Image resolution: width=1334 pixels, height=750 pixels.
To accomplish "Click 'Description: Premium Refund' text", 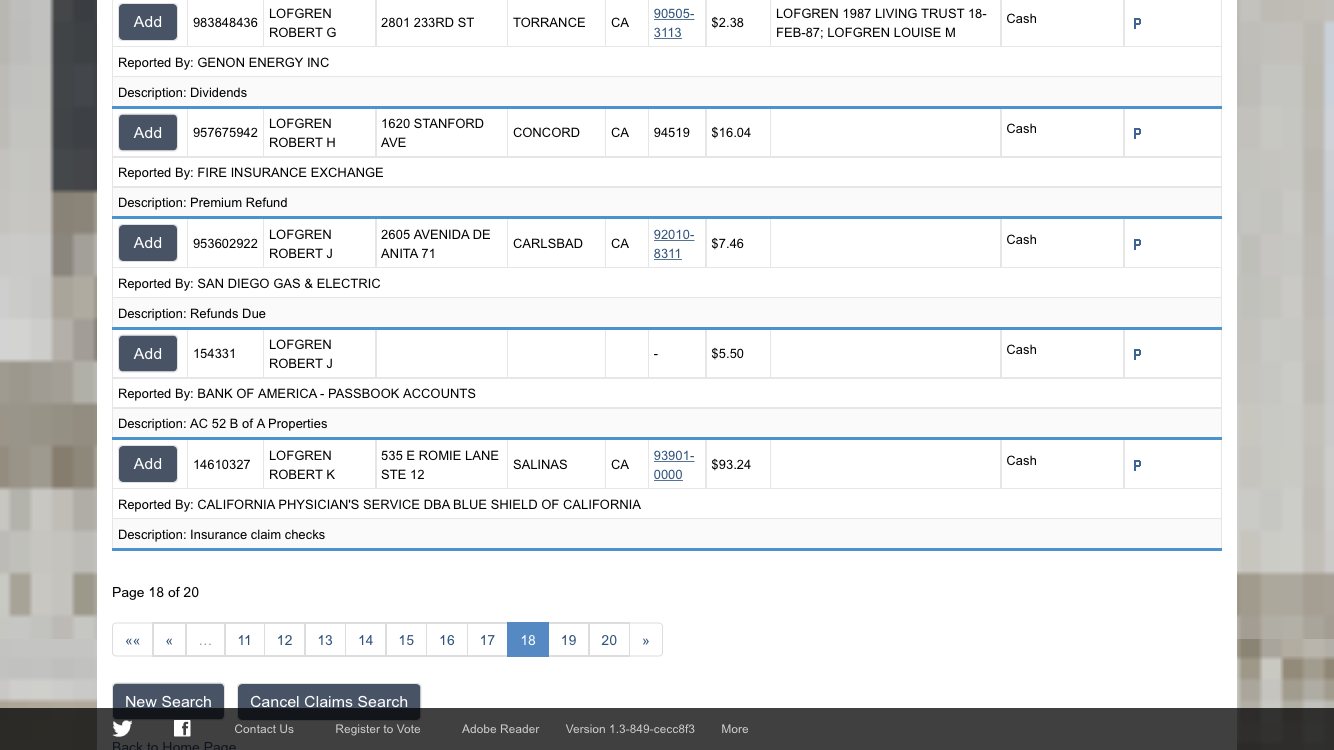I will 203,202.
